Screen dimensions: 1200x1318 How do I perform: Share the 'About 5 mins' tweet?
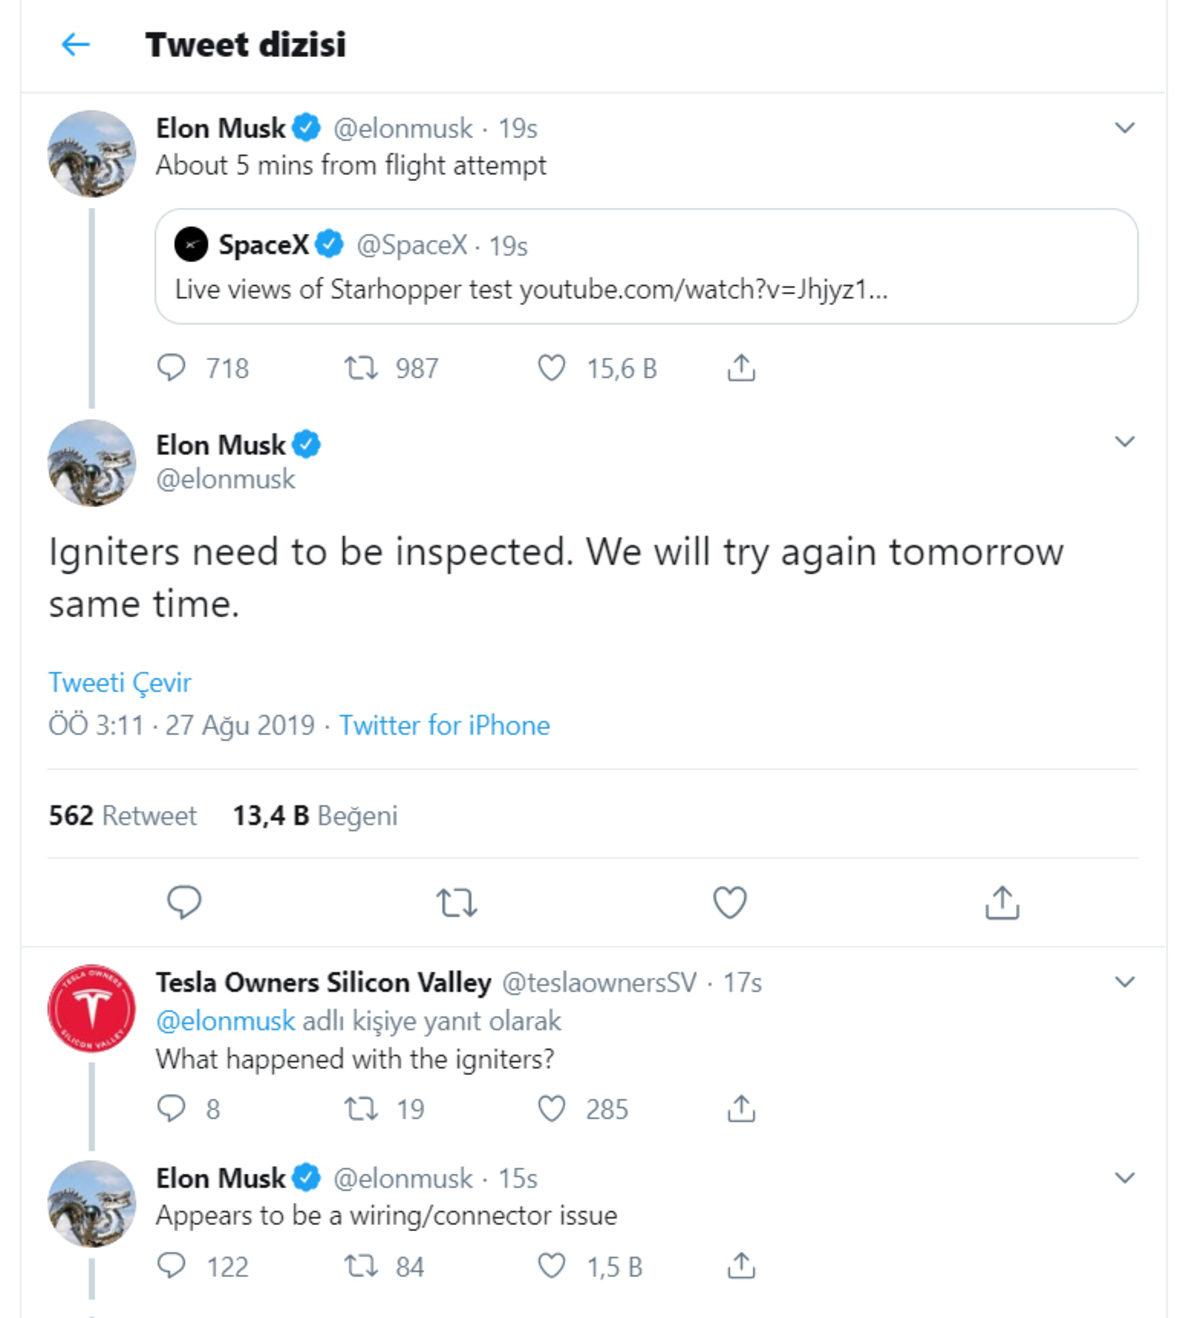741,368
